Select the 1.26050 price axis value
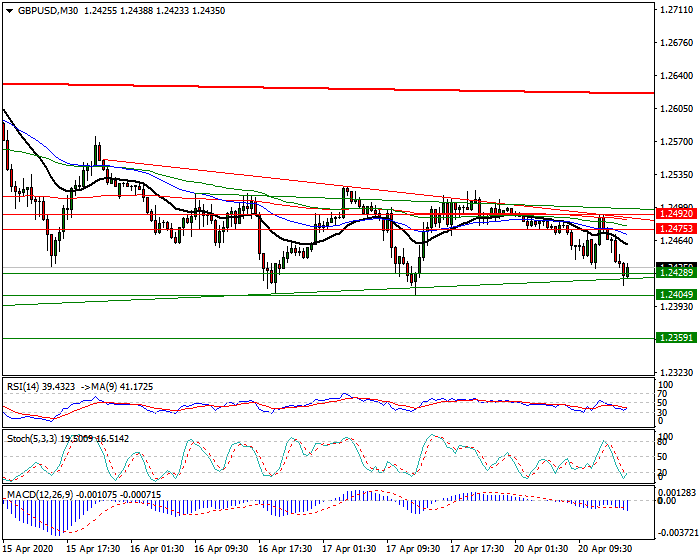 coord(676,109)
